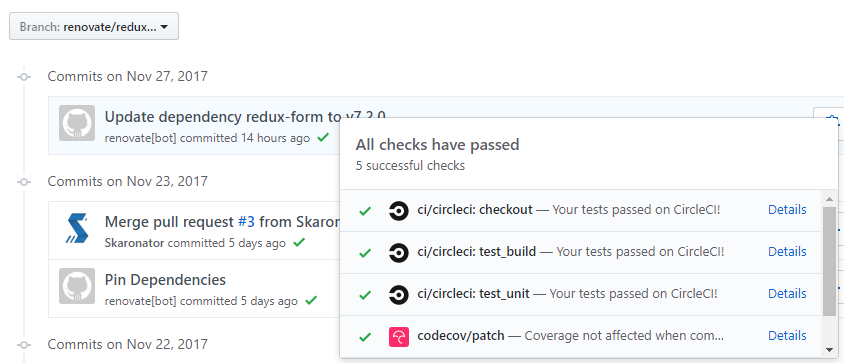The image size is (844, 363).
Task: Click the CircleCI logo for test_build check
Action: pos(399,253)
